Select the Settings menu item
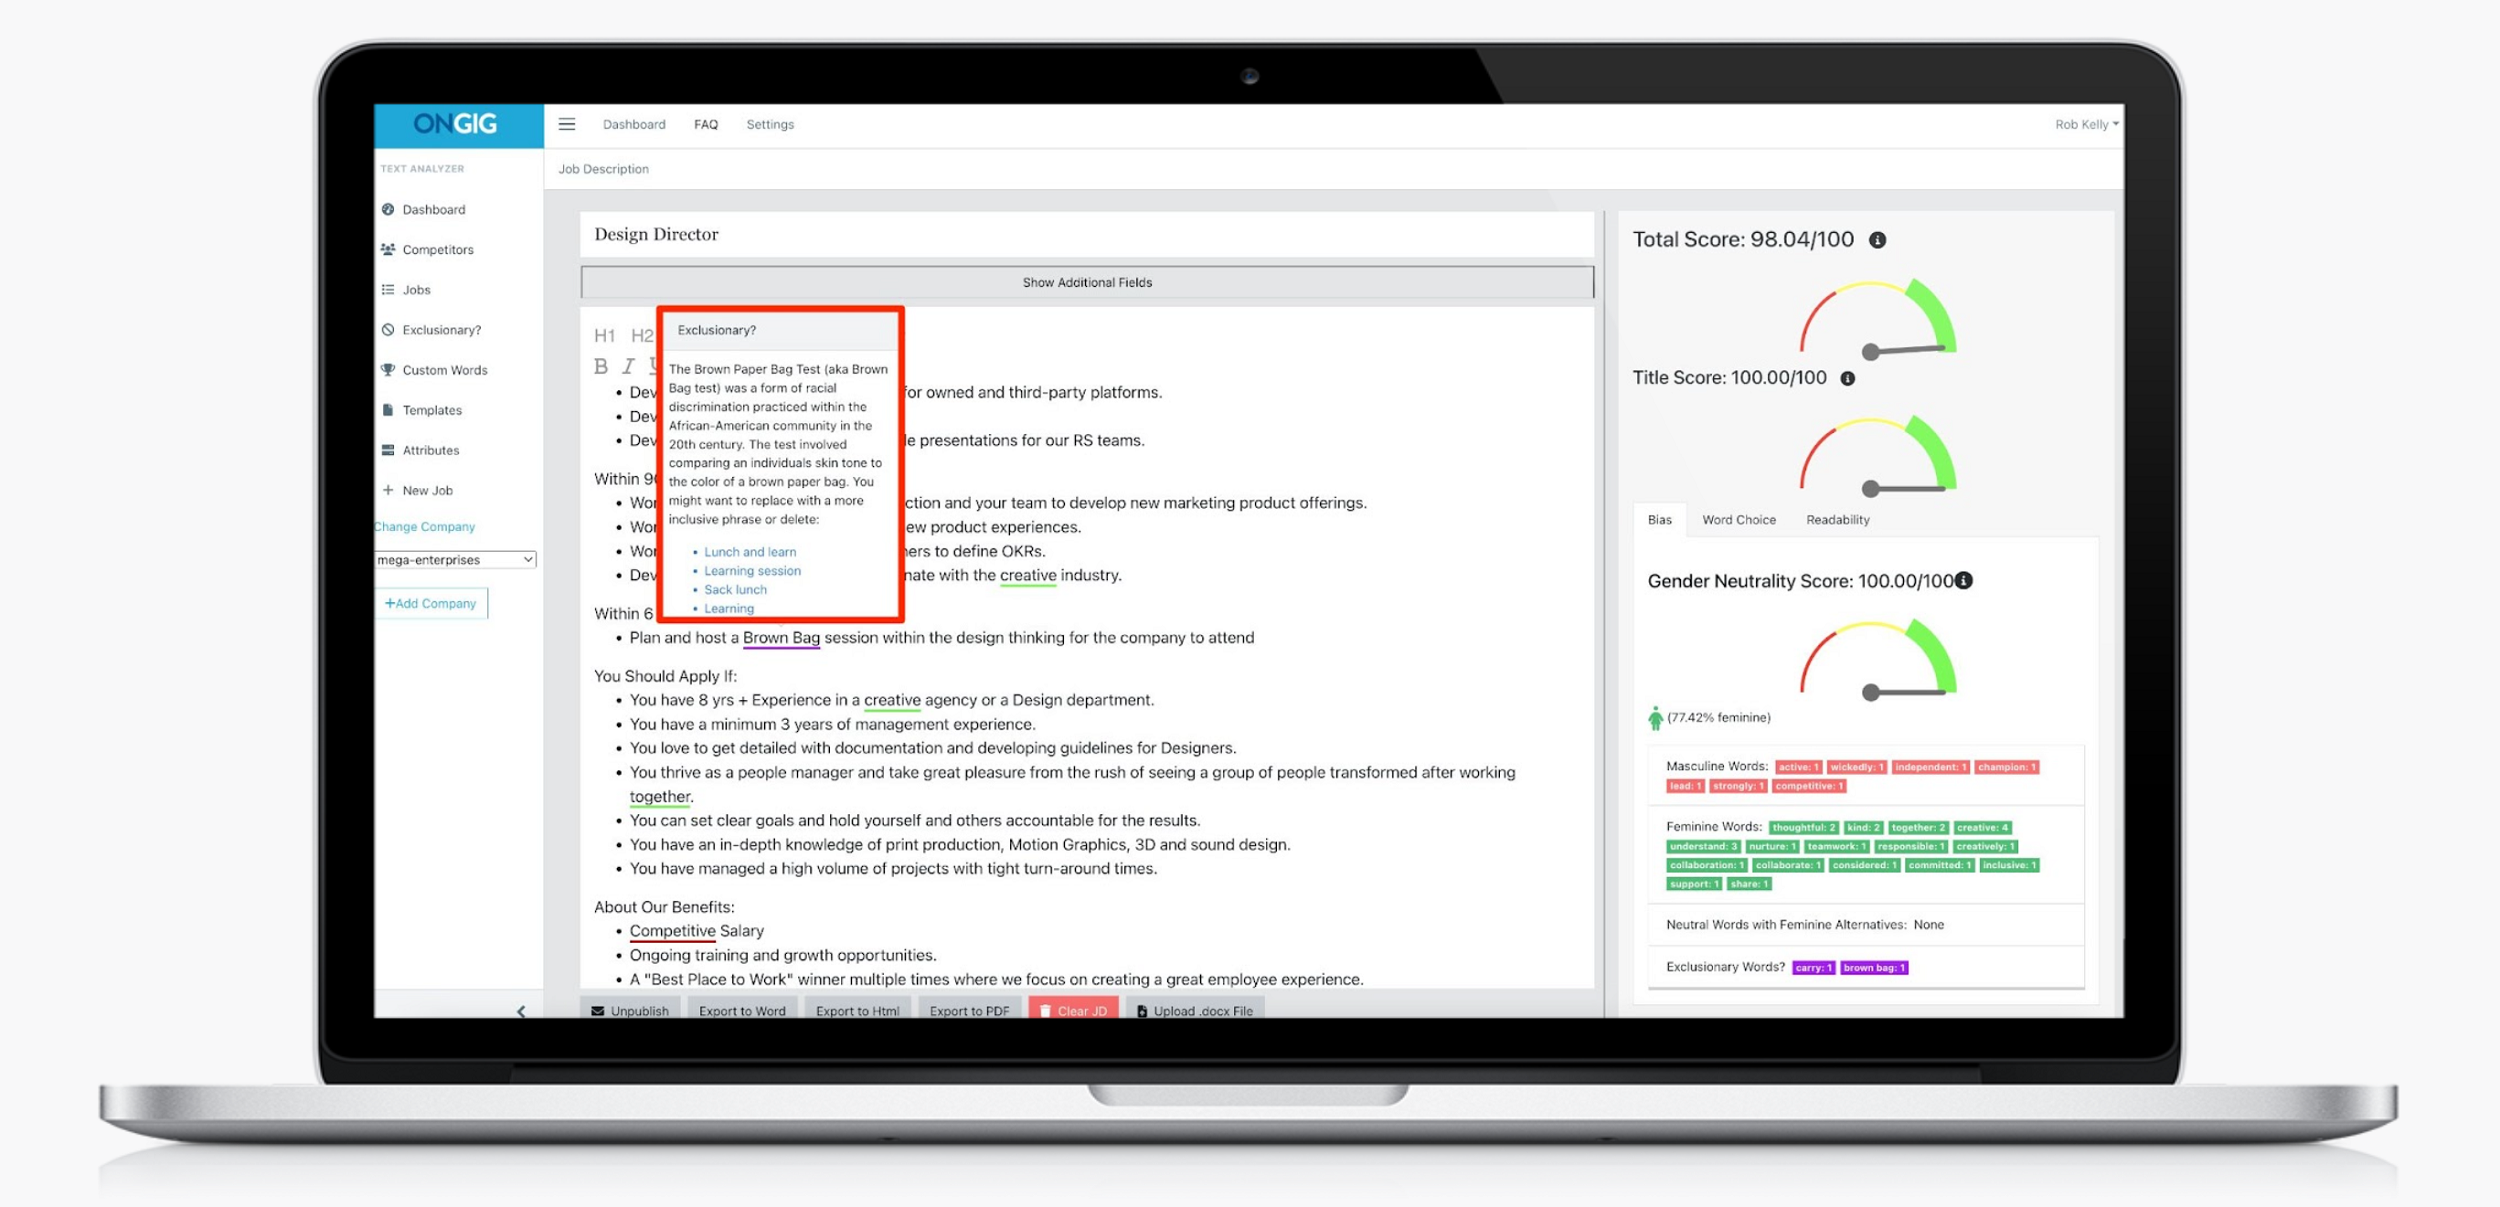Image resolution: width=2500 pixels, height=1207 pixels. (772, 123)
